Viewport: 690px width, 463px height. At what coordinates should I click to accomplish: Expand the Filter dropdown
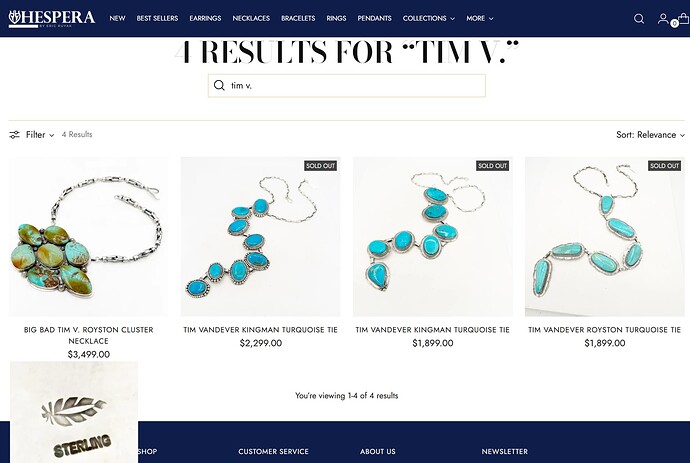click(x=40, y=135)
